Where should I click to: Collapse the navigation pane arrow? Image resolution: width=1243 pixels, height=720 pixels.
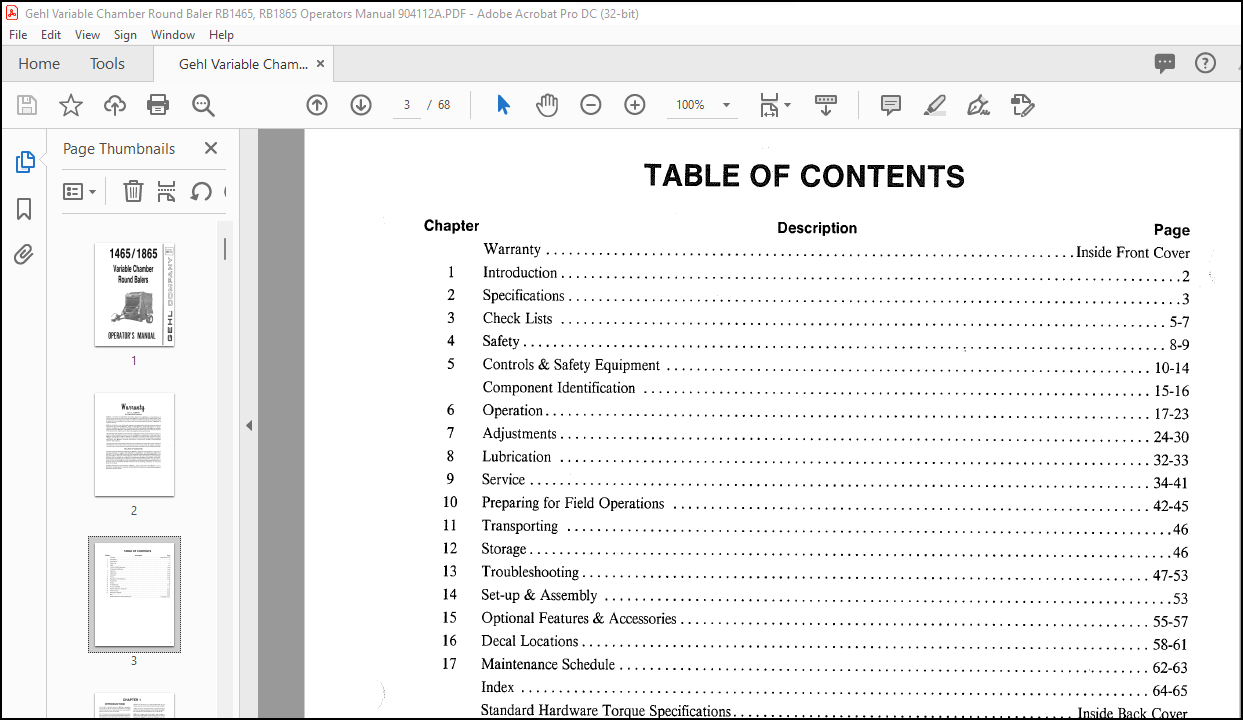point(249,425)
